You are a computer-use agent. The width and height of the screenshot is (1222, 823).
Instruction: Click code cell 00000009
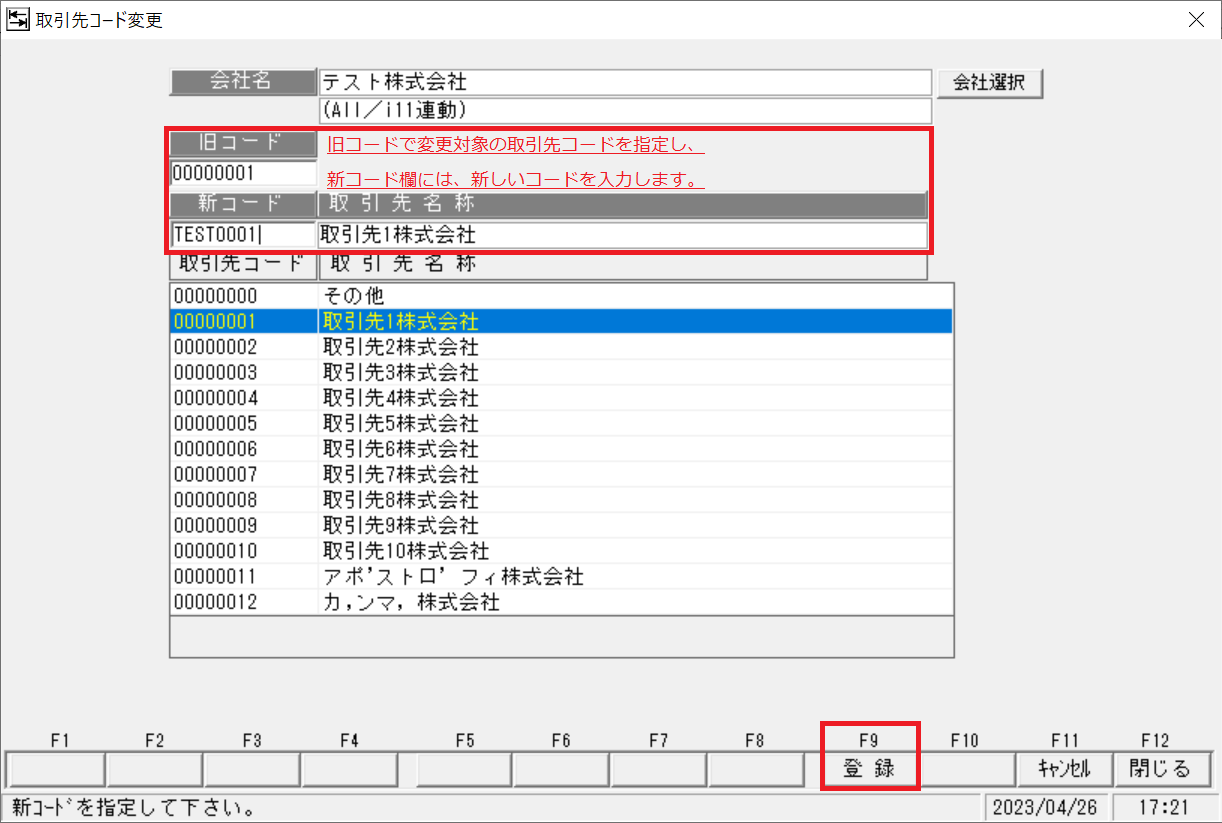244,526
